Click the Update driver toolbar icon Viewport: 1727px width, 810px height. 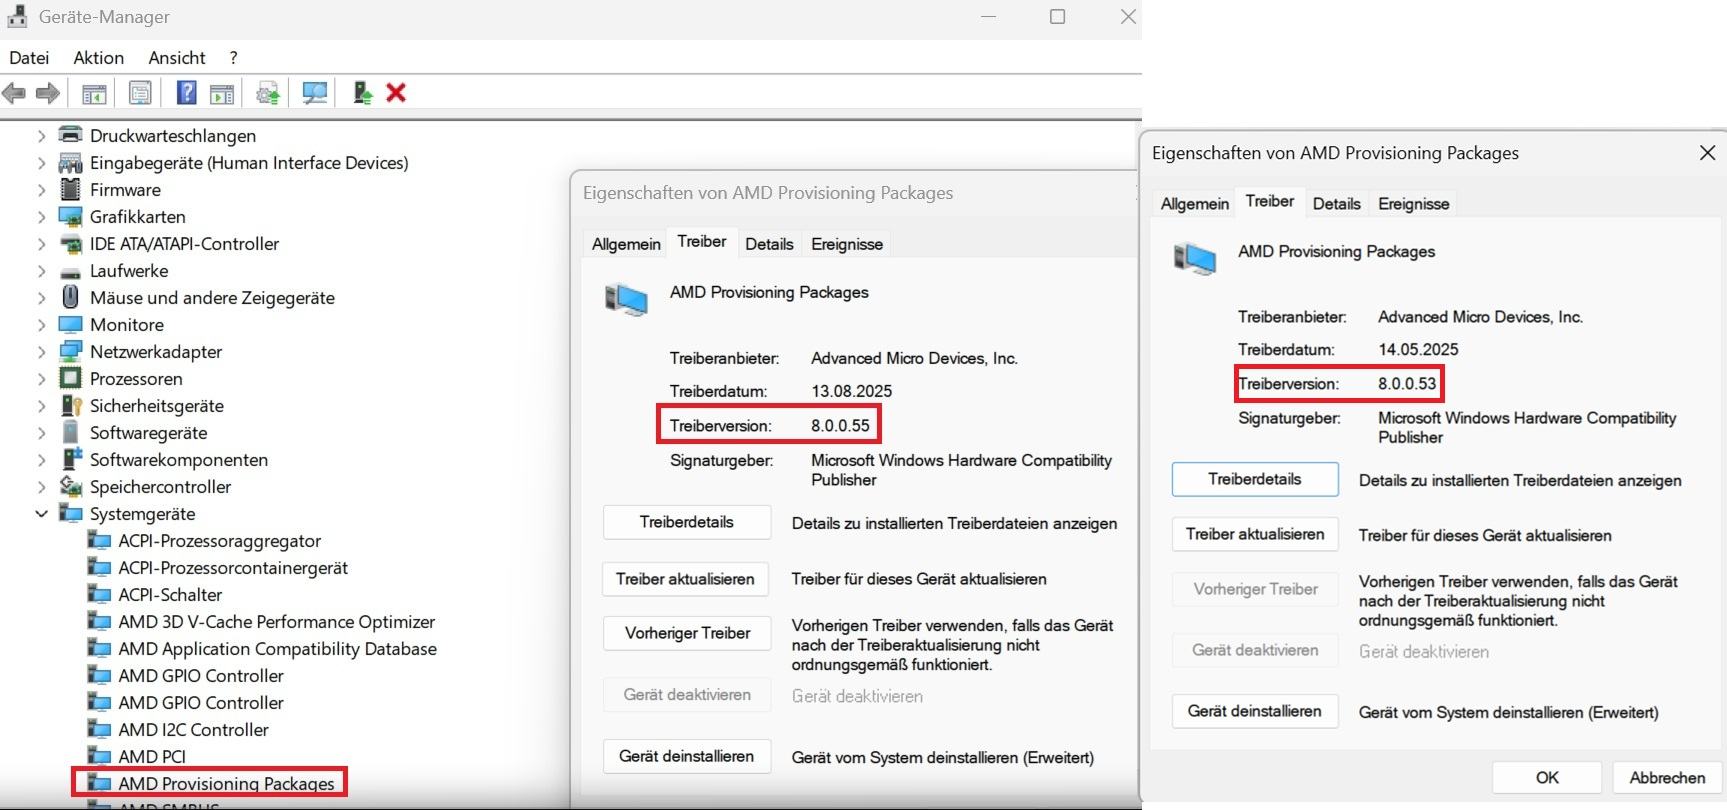tap(268, 94)
